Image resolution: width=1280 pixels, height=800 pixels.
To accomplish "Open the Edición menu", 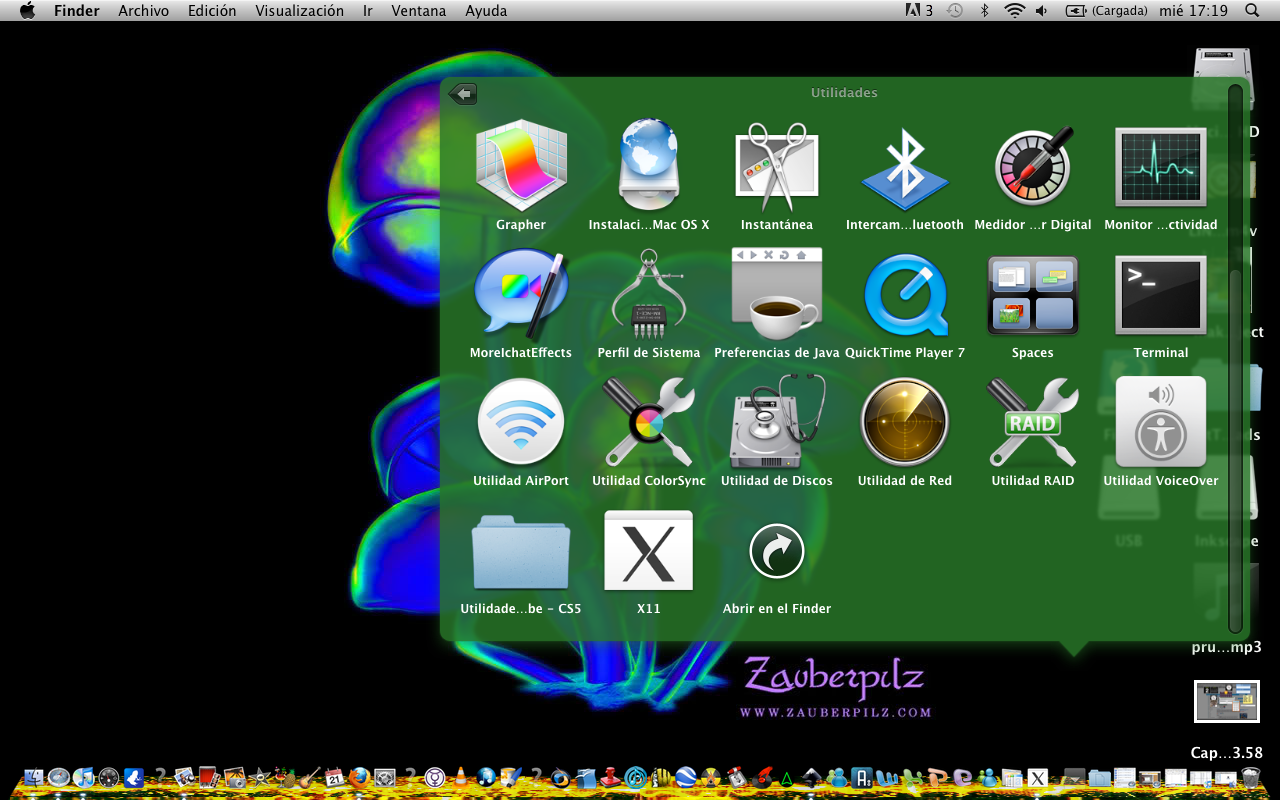I will (212, 11).
